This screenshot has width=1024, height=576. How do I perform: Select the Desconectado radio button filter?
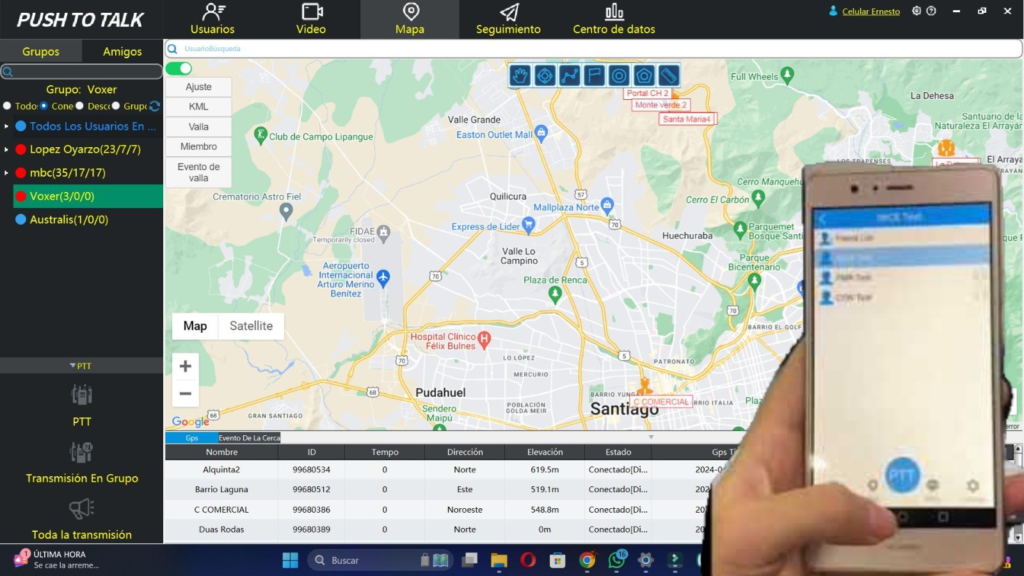coord(80,106)
